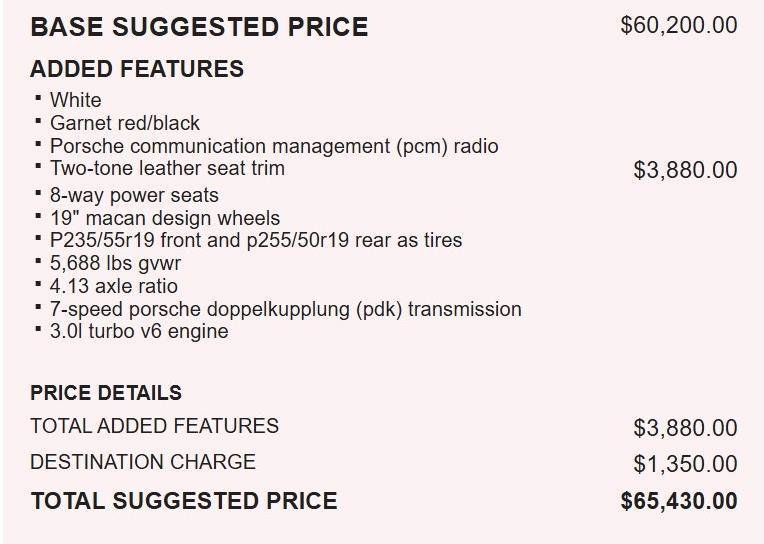Click the Price Details heading
764x544 pixels.
106,393
